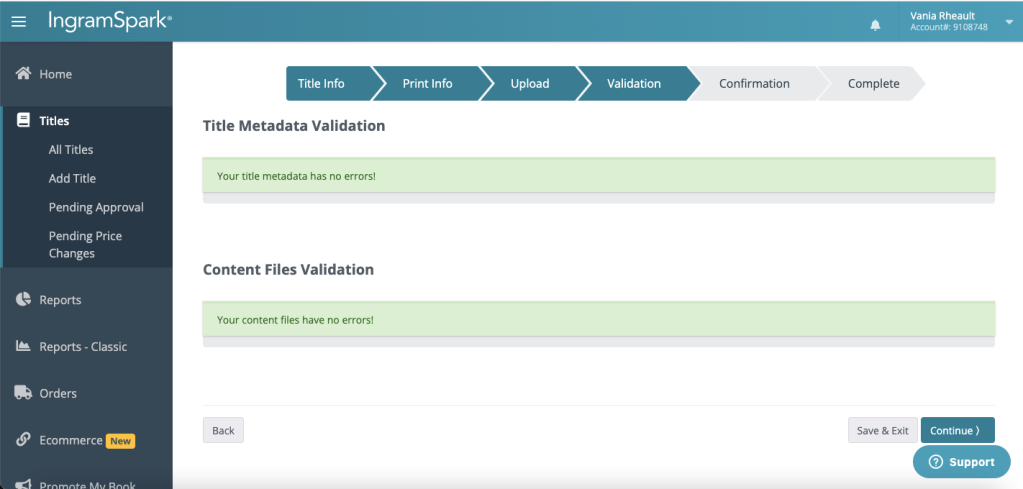The height and width of the screenshot is (489, 1023).
Task: Expand the Vania Rheault account dropdown
Action: click(x=1008, y=22)
